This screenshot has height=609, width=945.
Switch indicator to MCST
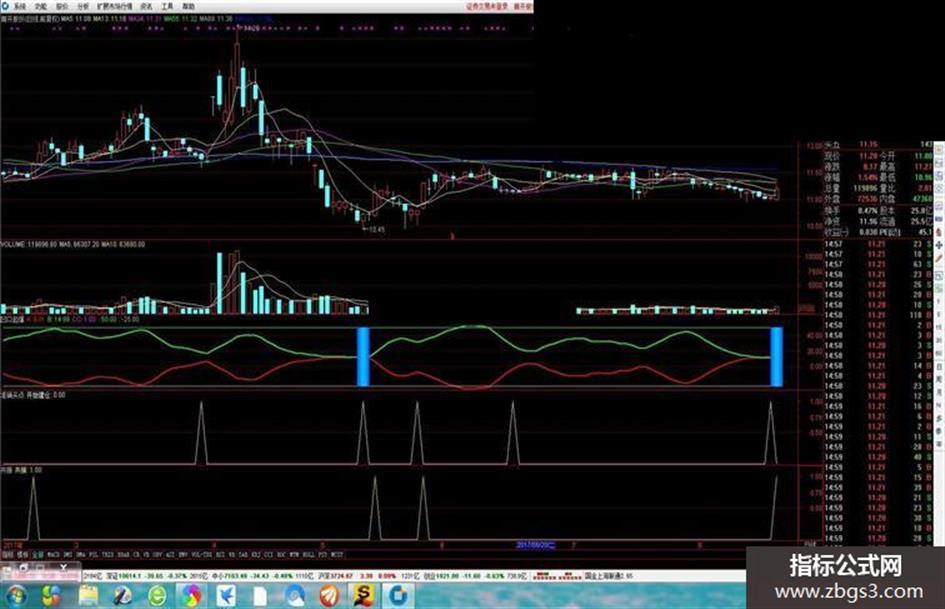[x=337, y=554]
